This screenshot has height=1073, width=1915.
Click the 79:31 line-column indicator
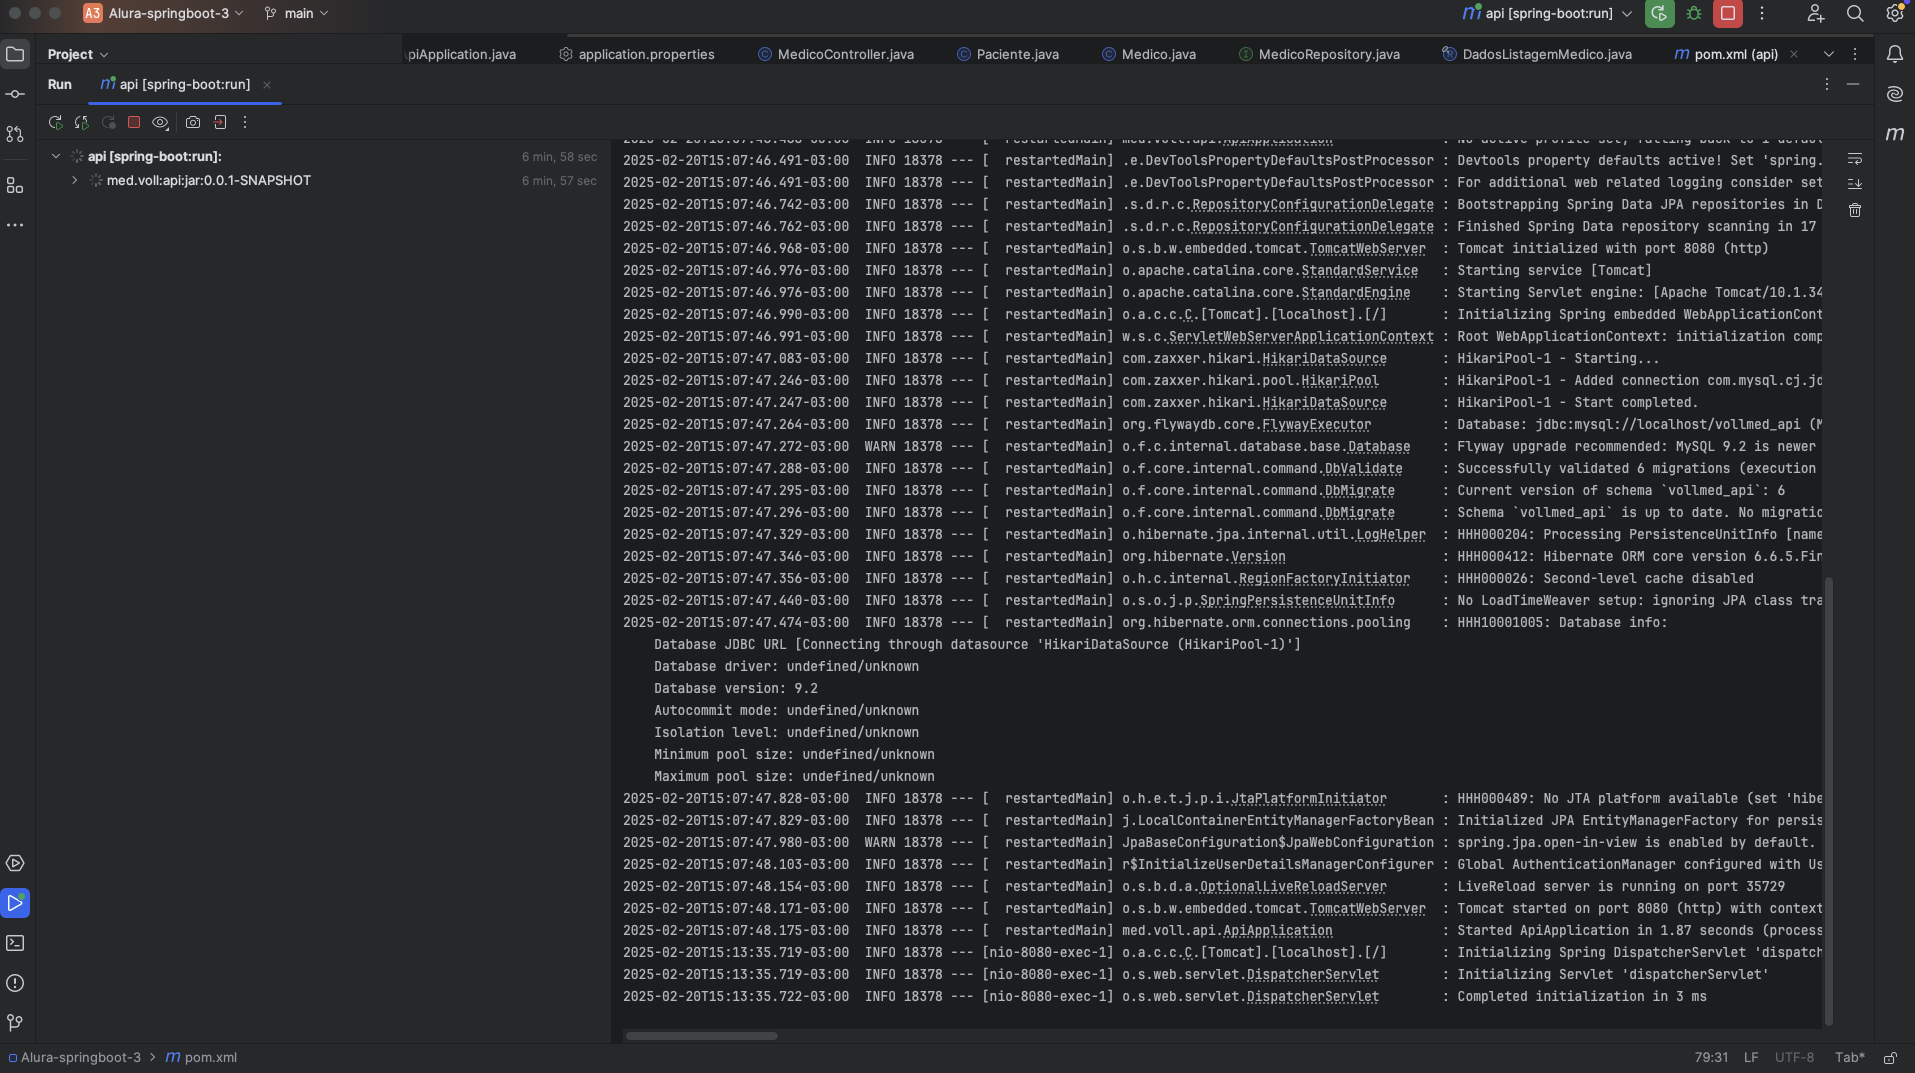pos(1711,1057)
